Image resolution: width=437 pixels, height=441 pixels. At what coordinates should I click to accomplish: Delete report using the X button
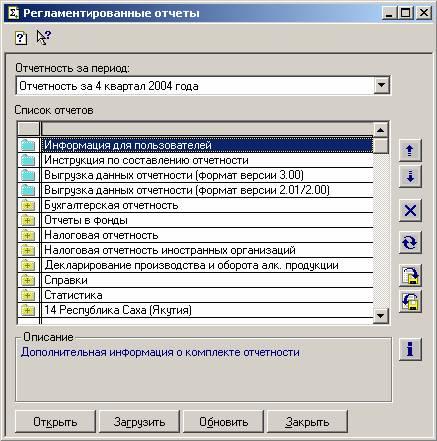click(x=410, y=210)
